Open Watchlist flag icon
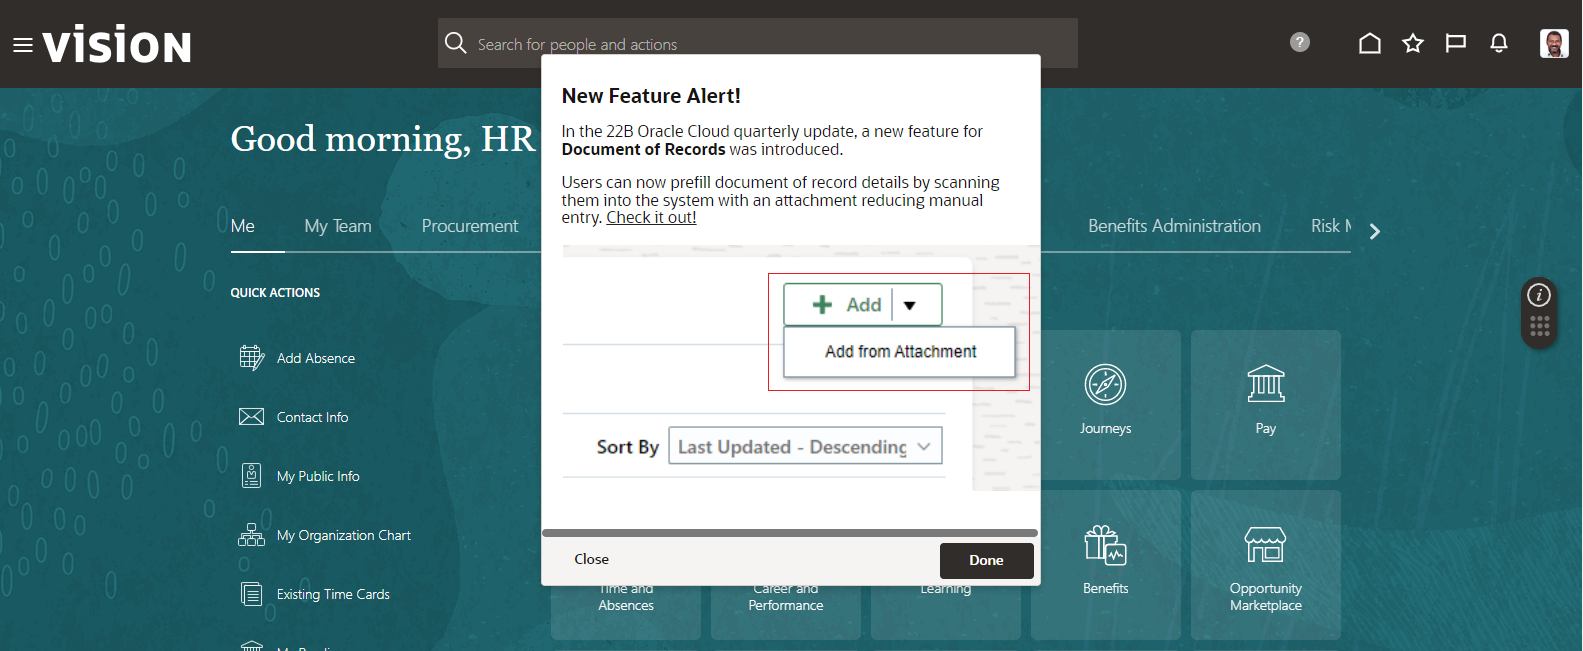The width and height of the screenshot is (1583, 651). (x=1456, y=43)
